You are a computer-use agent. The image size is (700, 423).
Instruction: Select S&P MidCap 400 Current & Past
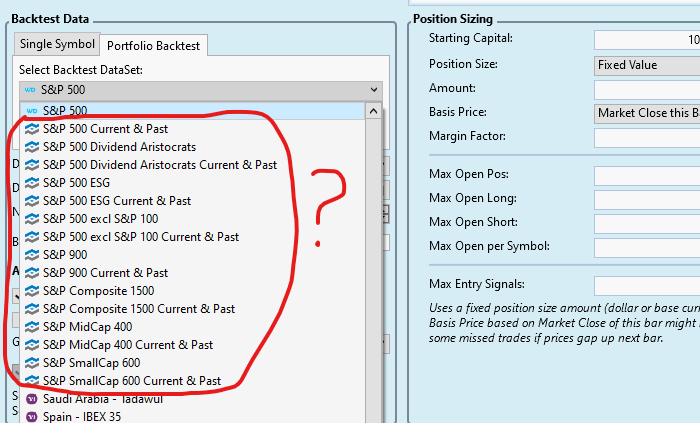coord(192,345)
